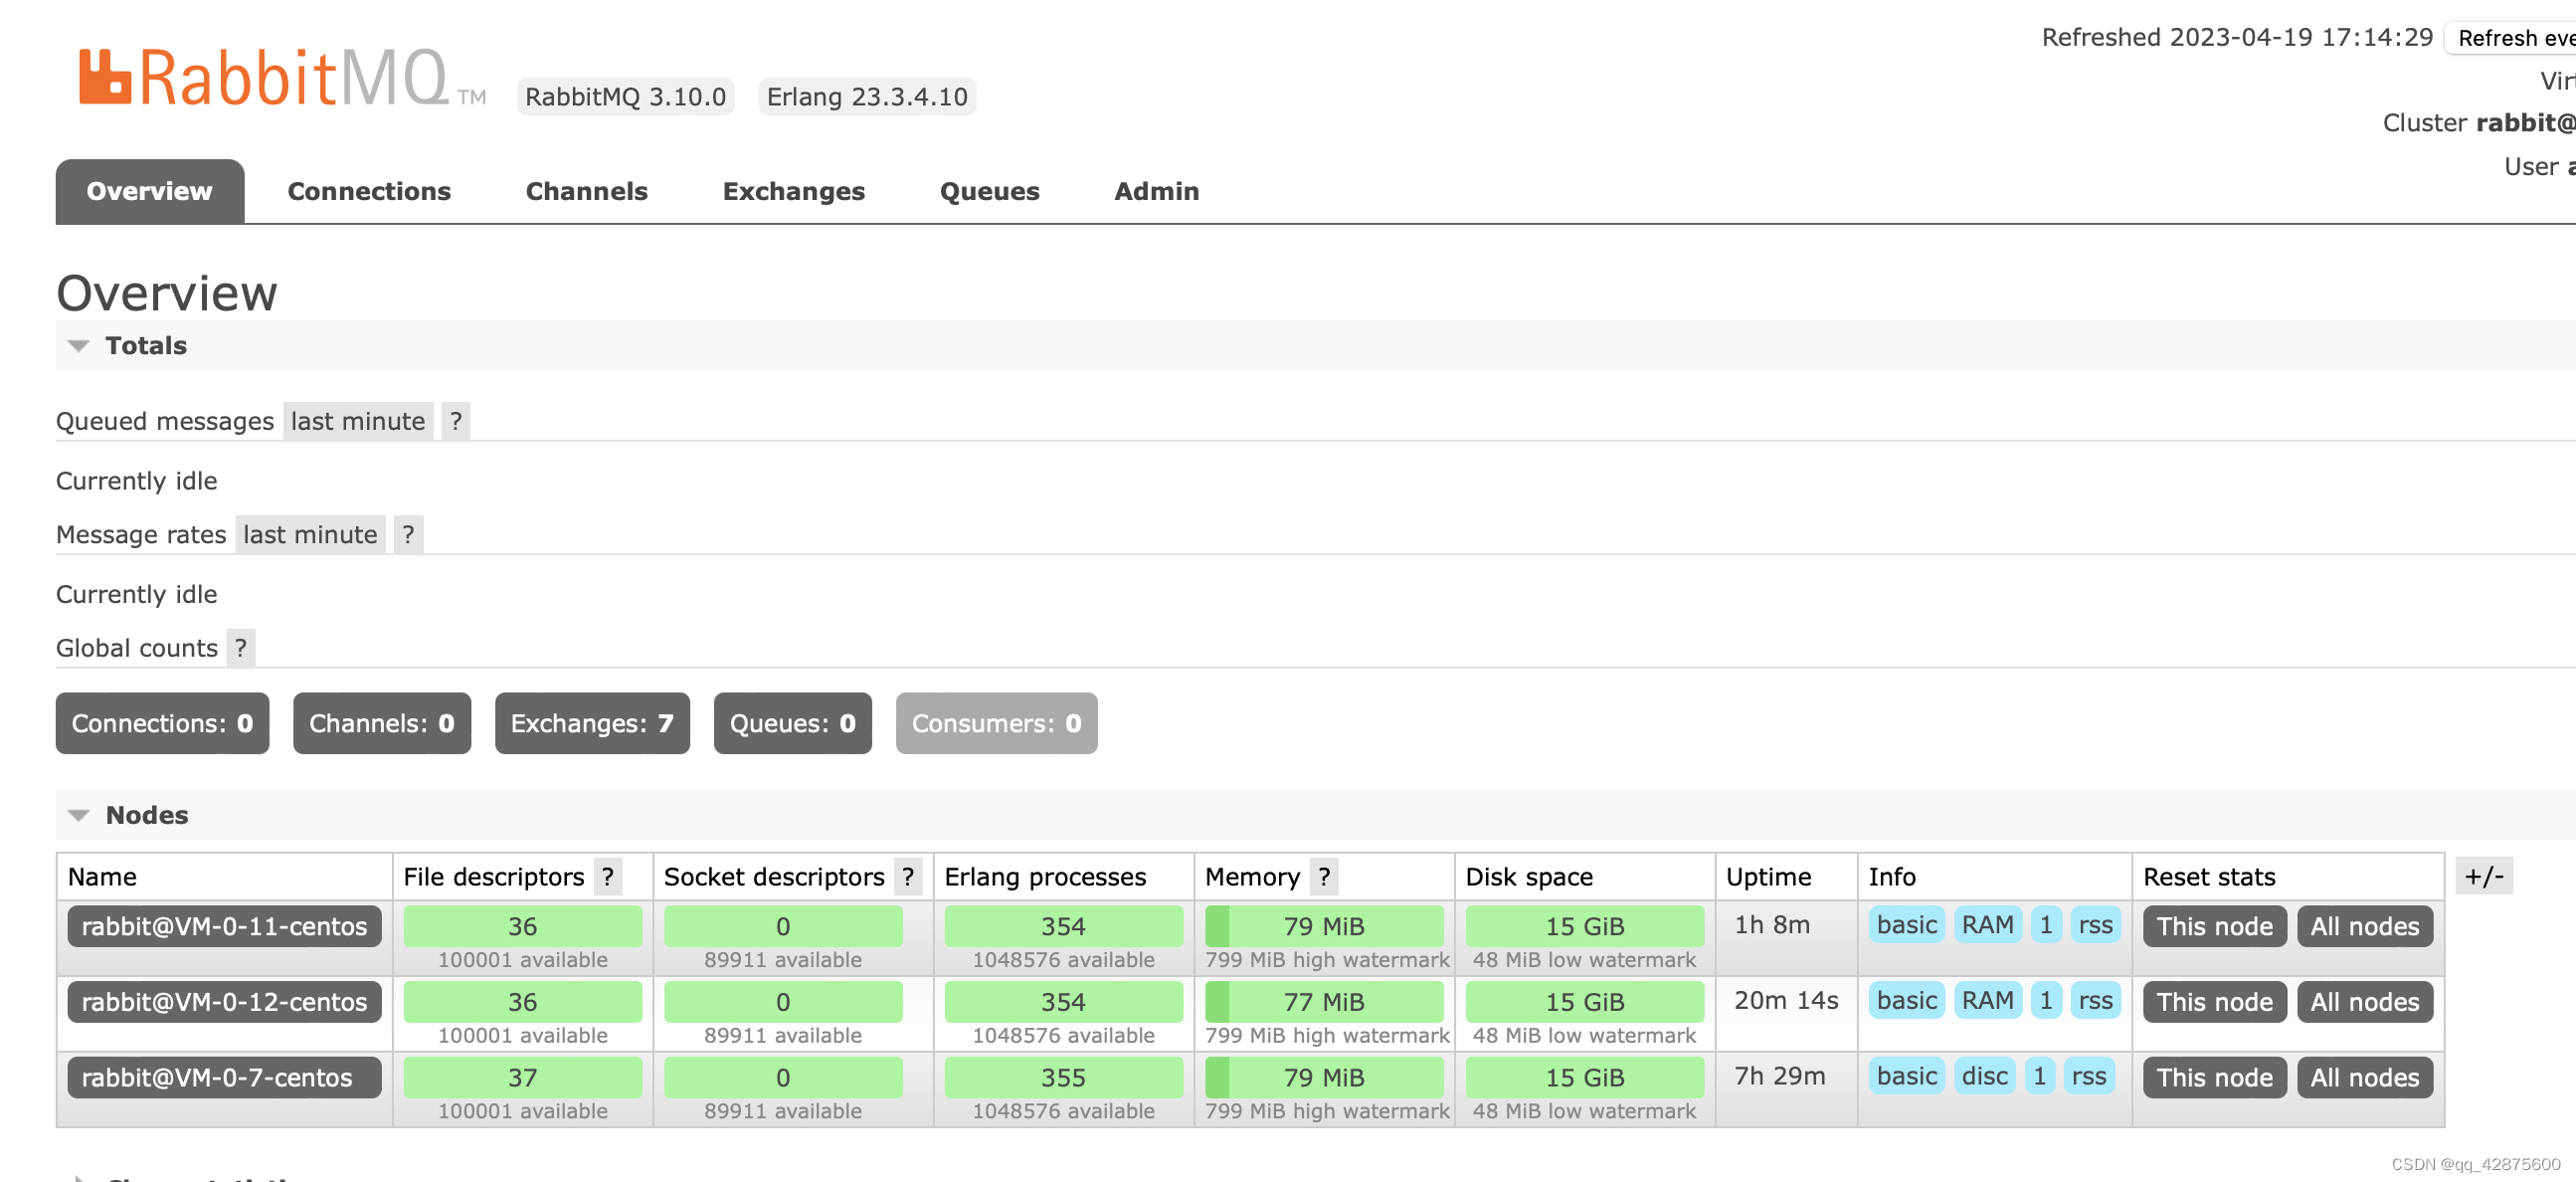The height and width of the screenshot is (1182, 2576).
Task: Click the Refreshed 2023-04-19 17:14:29 timestamp
Action: 2237,38
